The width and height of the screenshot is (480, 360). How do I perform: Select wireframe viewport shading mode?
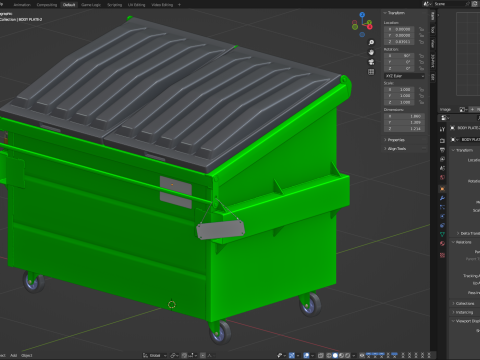[x=329, y=355]
